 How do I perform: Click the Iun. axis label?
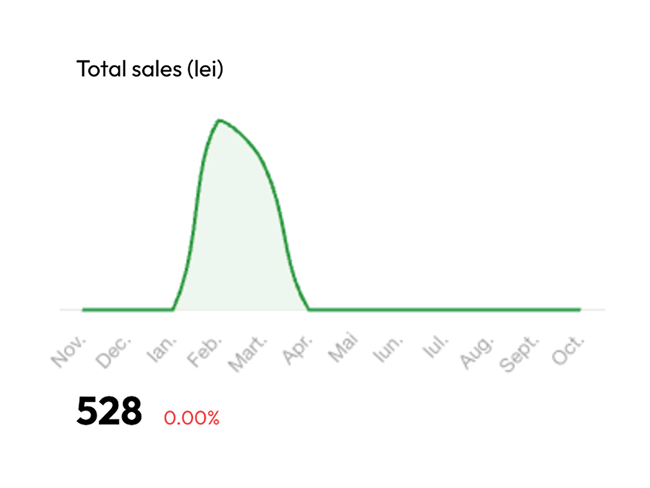[x=388, y=350]
